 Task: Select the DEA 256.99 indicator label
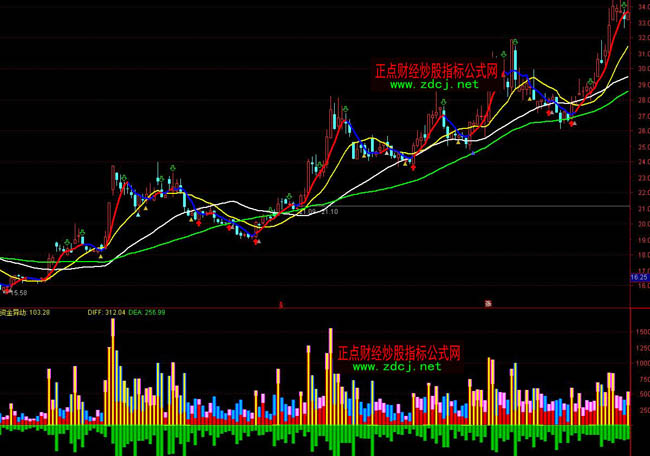click(x=149, y=313)
